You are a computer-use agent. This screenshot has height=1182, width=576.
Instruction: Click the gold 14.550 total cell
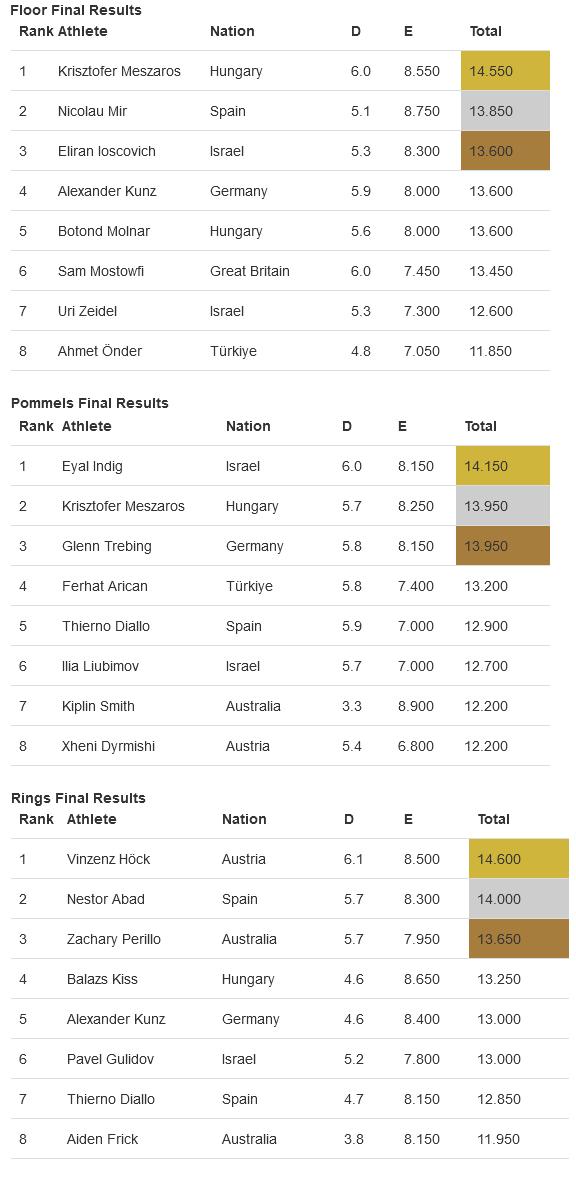(505, 71)
